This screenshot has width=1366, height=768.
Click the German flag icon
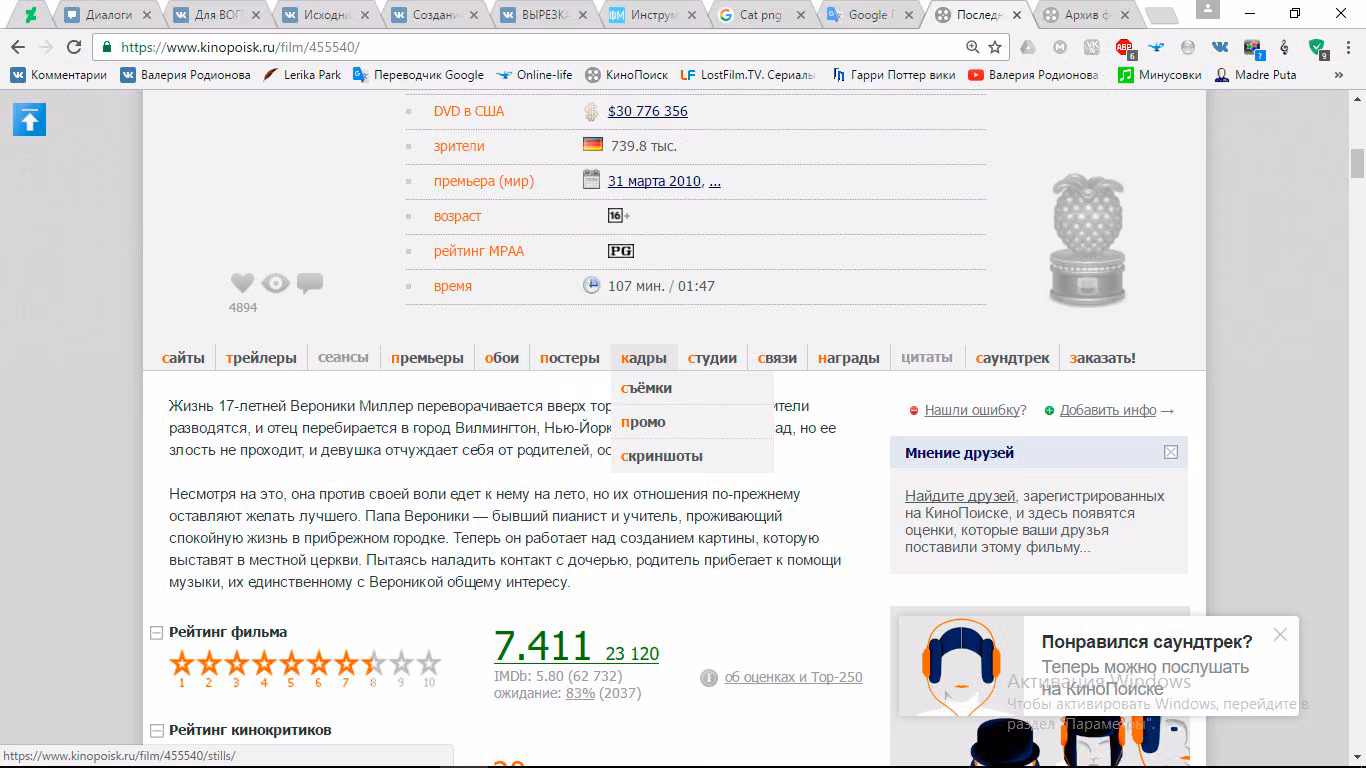[593, 144]
